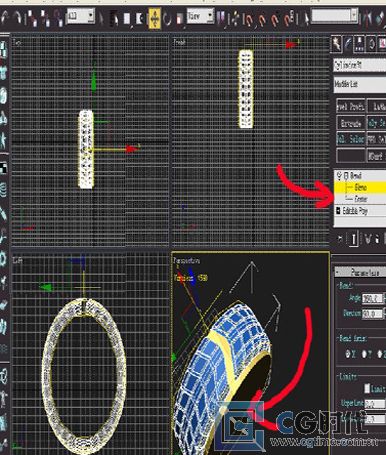This screenshot has width=386, height=455.
Task: Switch to the Display command panel tab
Action: click(382, 44)
